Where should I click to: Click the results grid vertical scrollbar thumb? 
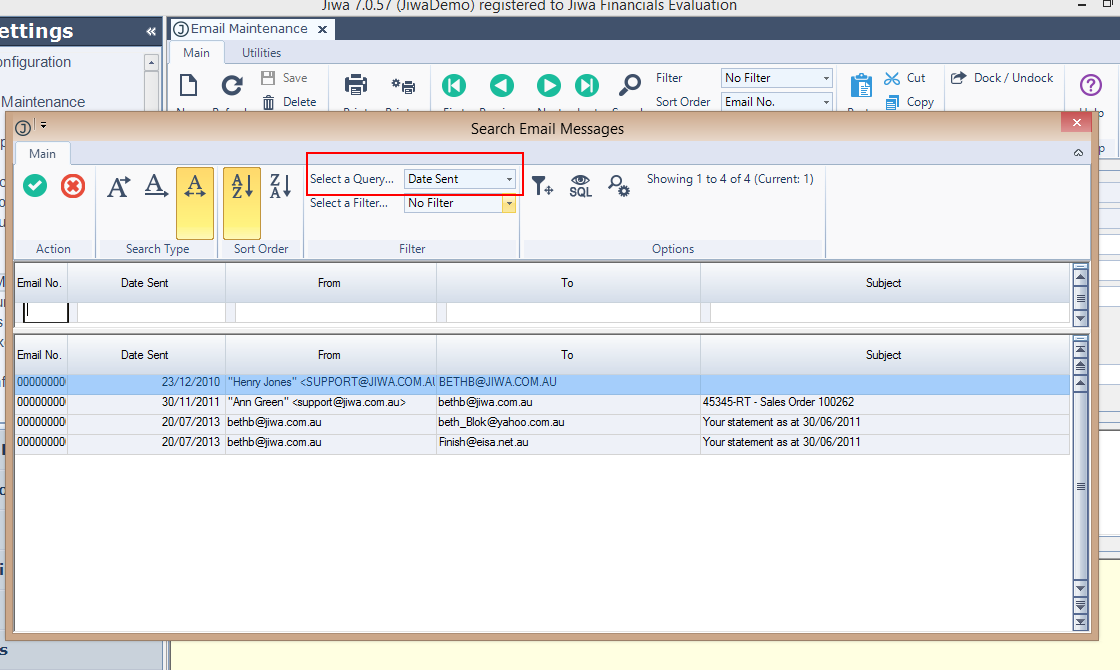tap(1080, 486)
